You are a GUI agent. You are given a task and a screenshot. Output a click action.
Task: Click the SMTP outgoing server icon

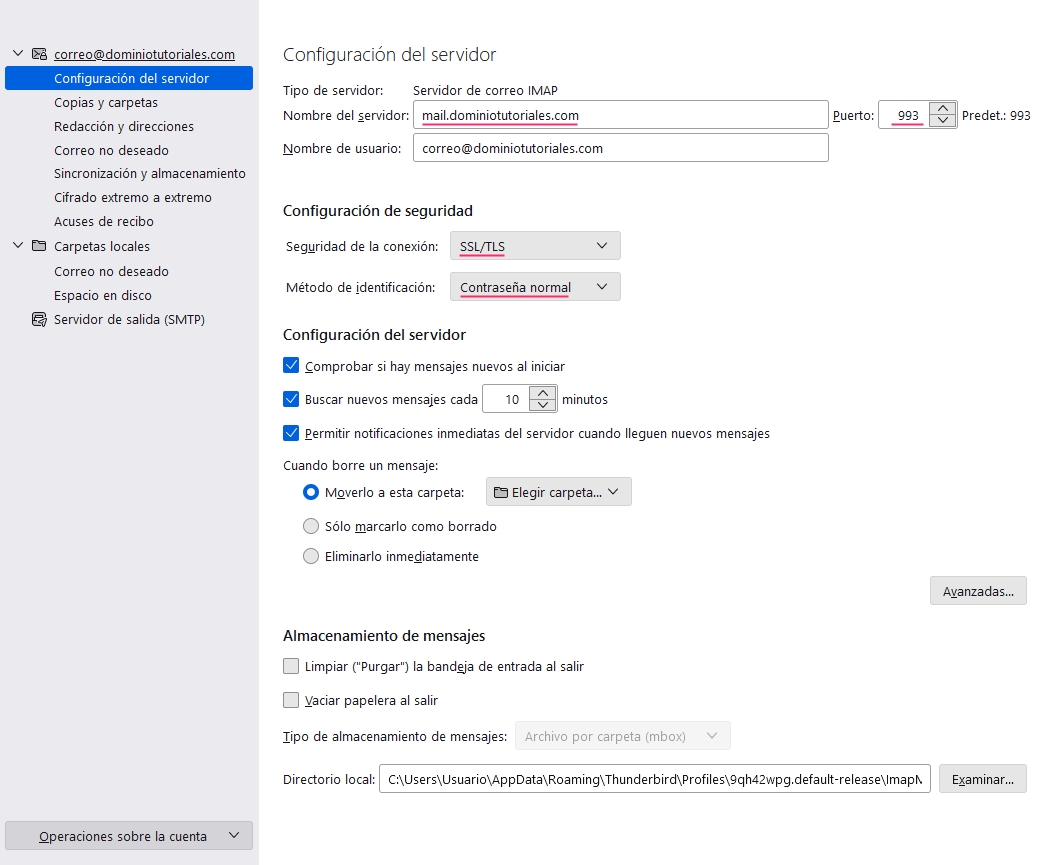click(x=40, y=320)
